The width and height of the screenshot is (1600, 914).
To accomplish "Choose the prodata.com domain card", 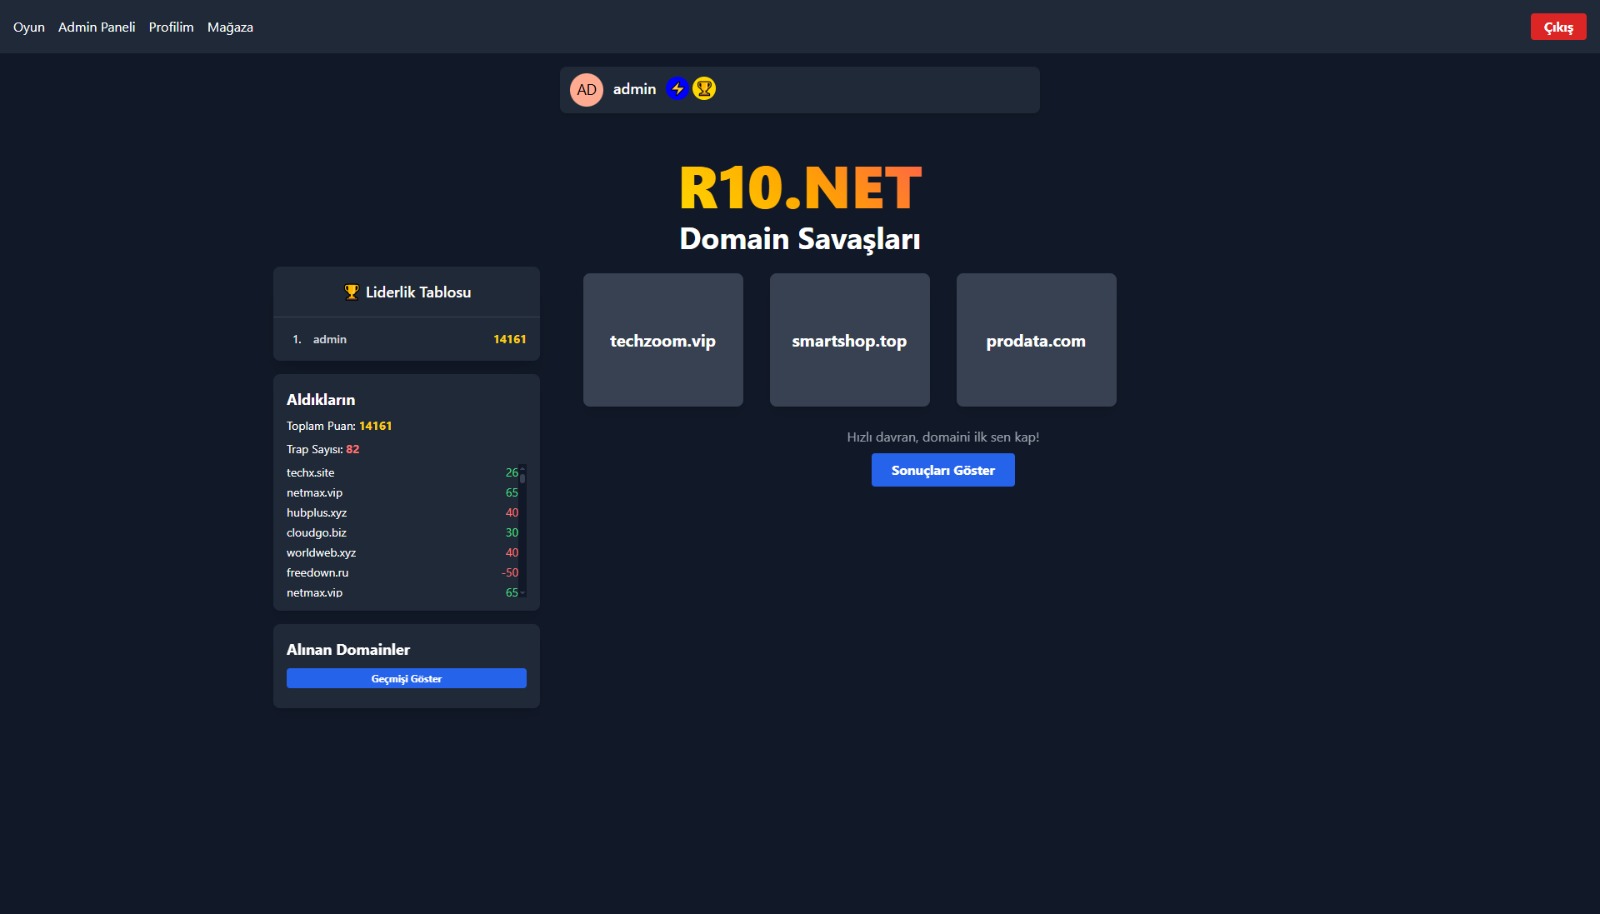I will [x=1036, y=340].
